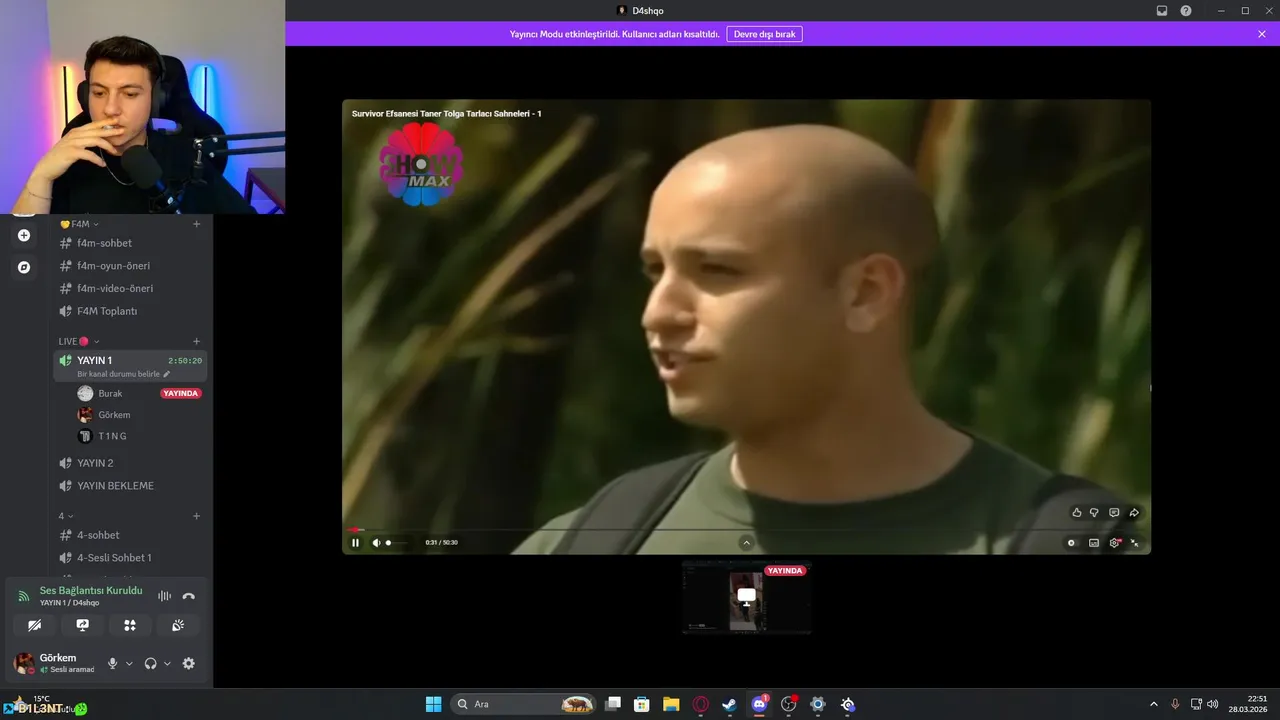Screen dimensions: 1280x720
Task: Click the 'Devre dışı bırak' button
Action: click(x=764, y=34)
